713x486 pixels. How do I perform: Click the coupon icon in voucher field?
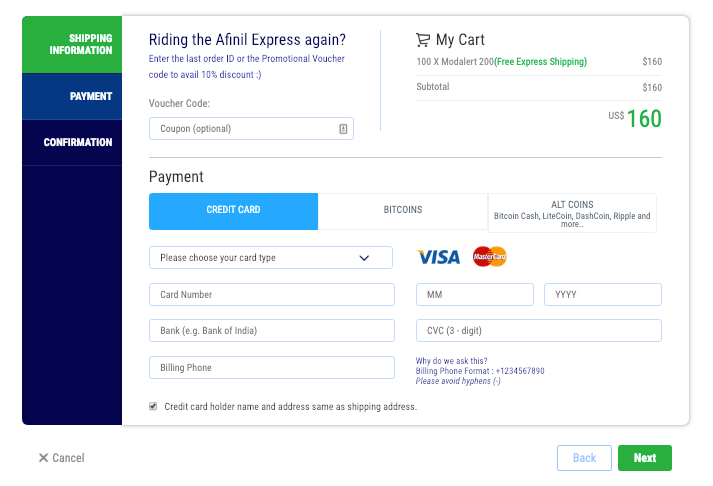click(343, 129)
